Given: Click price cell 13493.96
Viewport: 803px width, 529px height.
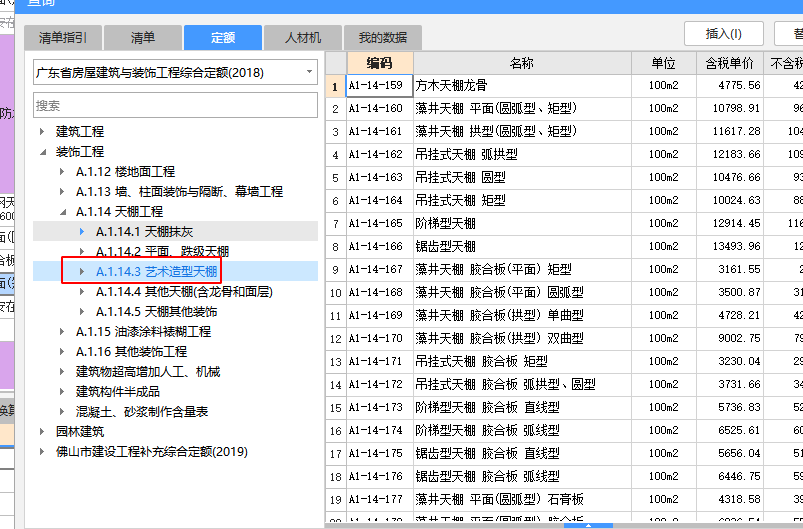Looking at the screenshot, I should pos(729,247).
